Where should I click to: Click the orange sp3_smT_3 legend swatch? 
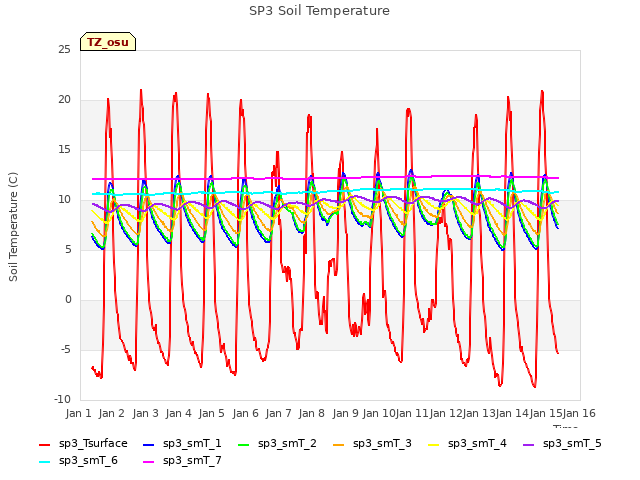339,444
